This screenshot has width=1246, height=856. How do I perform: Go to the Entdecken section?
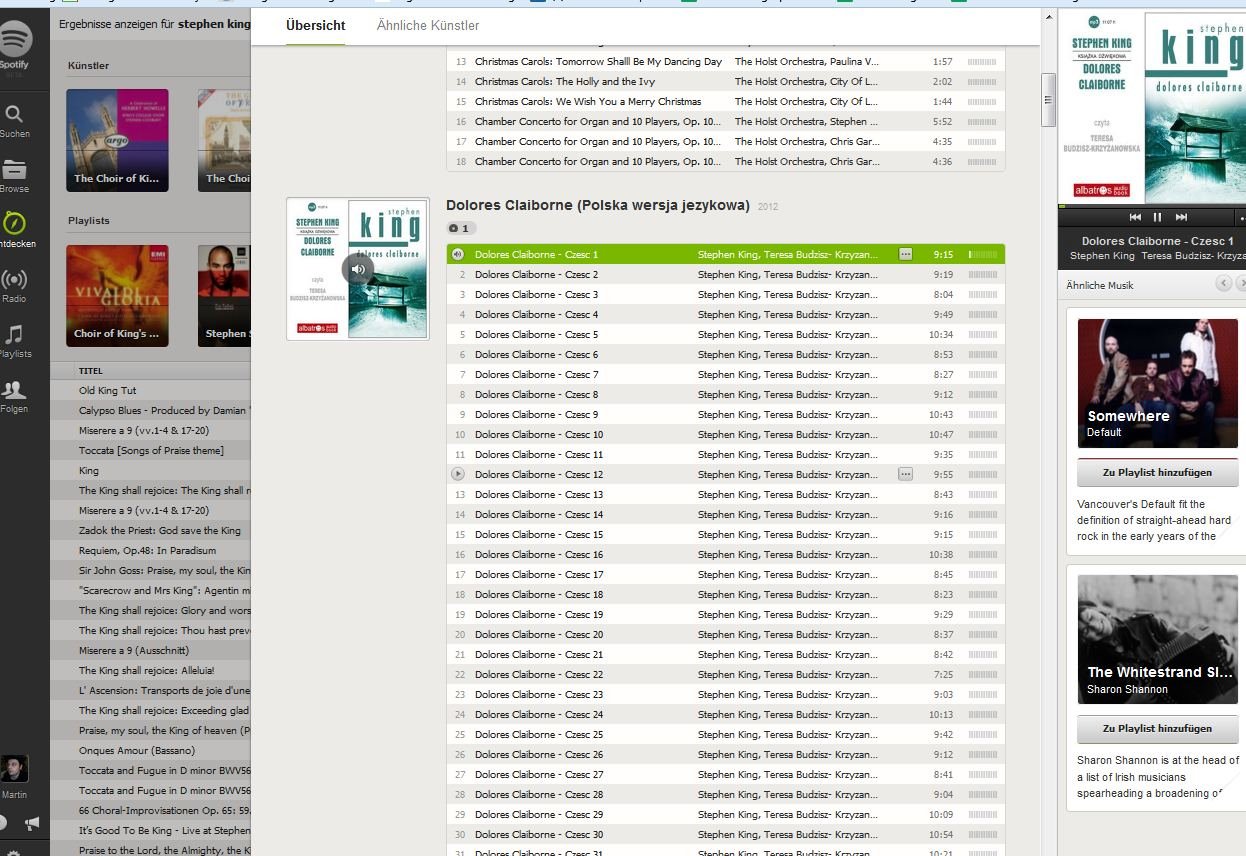tap(15, 230)
